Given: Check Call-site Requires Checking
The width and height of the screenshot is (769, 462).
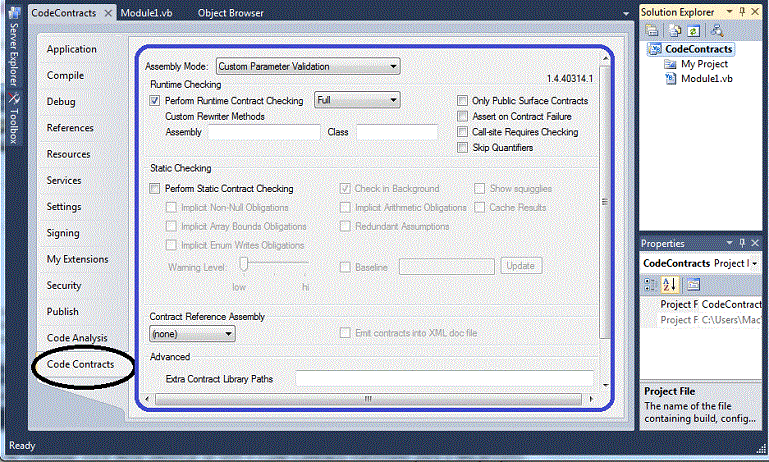Looking at the screenshot, I should (x=462, y=131).
